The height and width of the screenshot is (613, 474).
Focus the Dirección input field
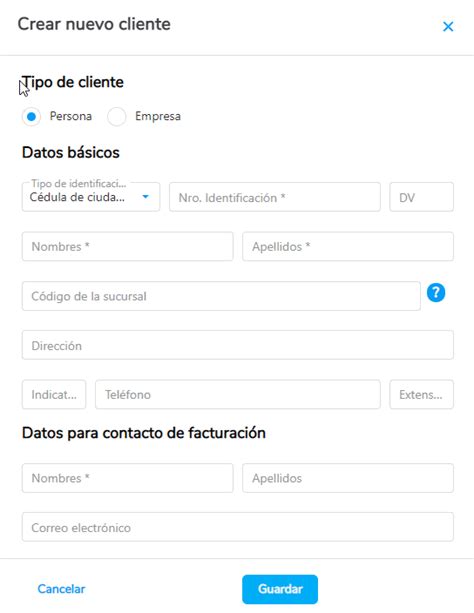click(238, 345)
